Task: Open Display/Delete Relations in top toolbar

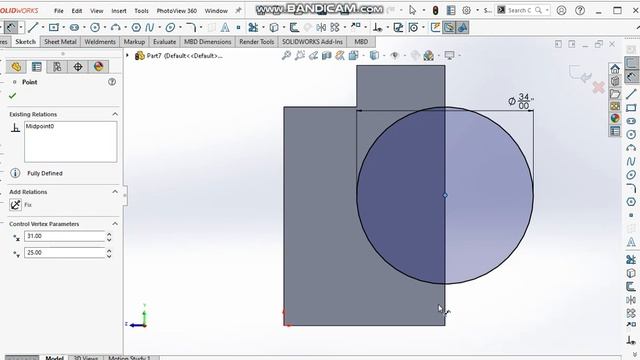Action: [378, 27]
